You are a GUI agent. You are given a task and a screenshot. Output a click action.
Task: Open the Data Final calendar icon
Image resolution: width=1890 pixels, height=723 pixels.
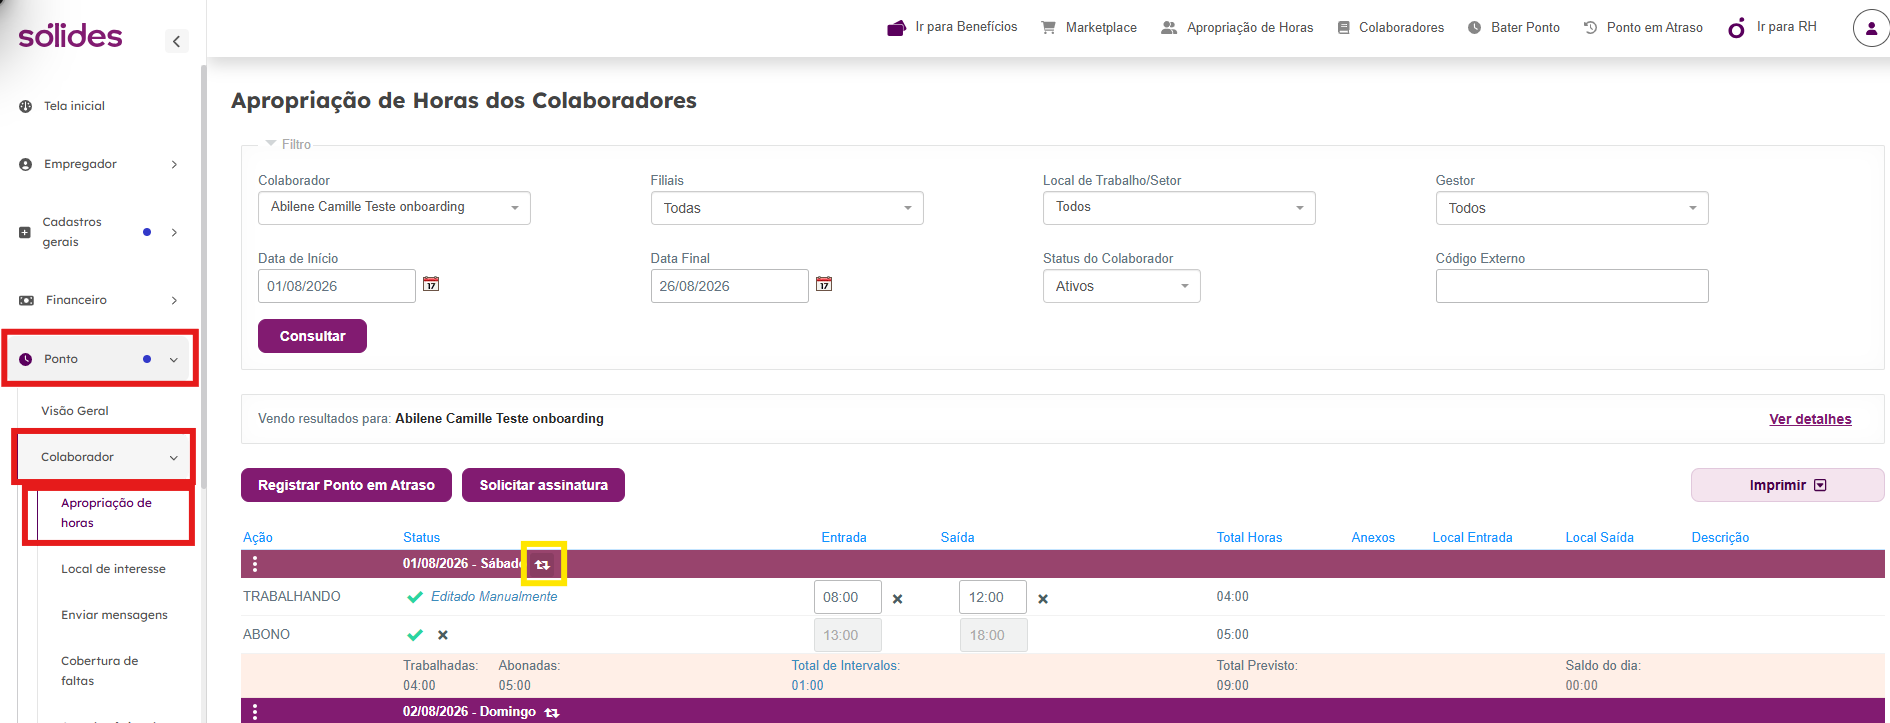click(x=824, y=285)
